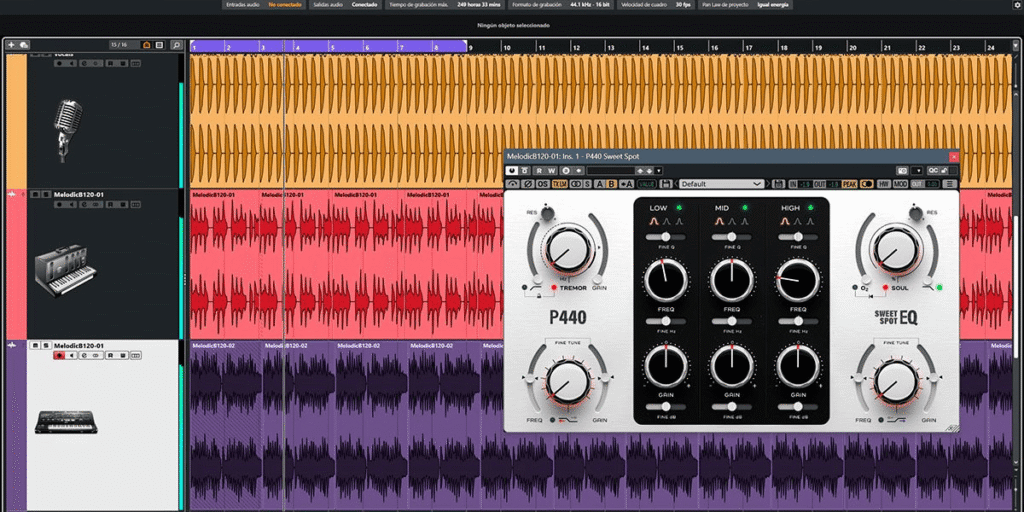Viewport: 1024px width, 512px height.
Task: Click the OS oversampling button
Action: [x=542, y=184]
